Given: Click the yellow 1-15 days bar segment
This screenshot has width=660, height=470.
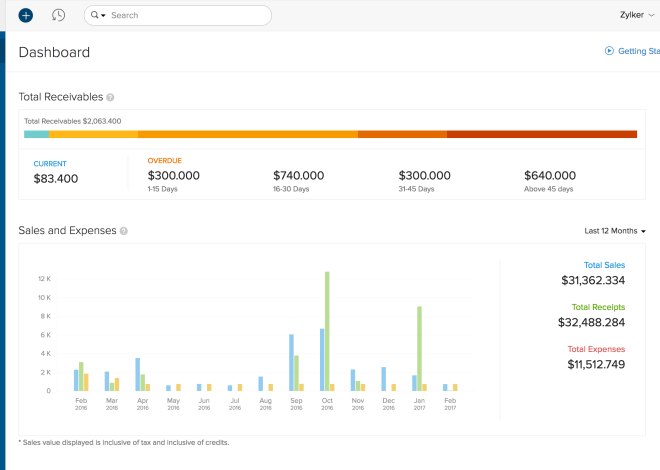Looking at the screenshot, I should tap(93, 134).
